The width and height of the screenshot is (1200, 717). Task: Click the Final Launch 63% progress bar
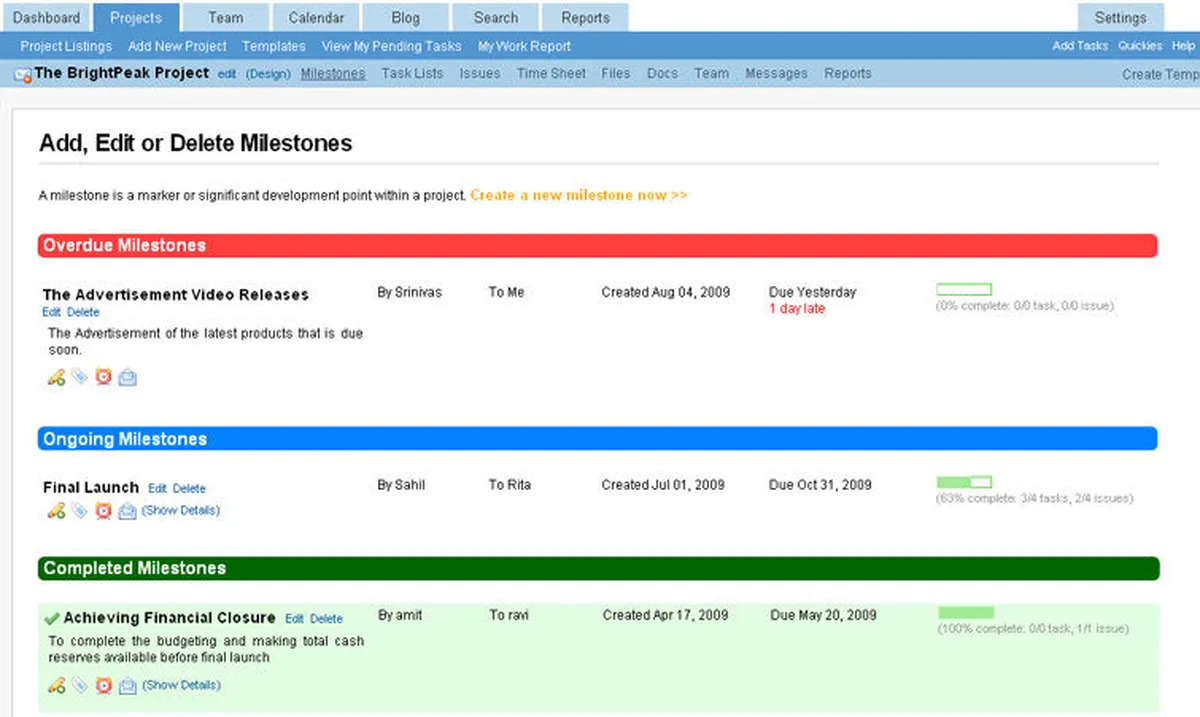[x=964, y=482]
